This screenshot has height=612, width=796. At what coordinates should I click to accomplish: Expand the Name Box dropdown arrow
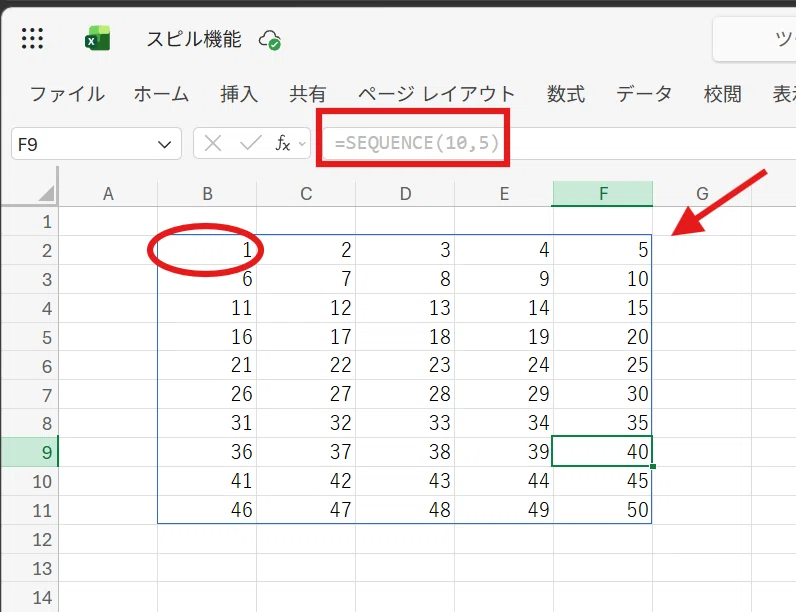click(x=164, y=145)
